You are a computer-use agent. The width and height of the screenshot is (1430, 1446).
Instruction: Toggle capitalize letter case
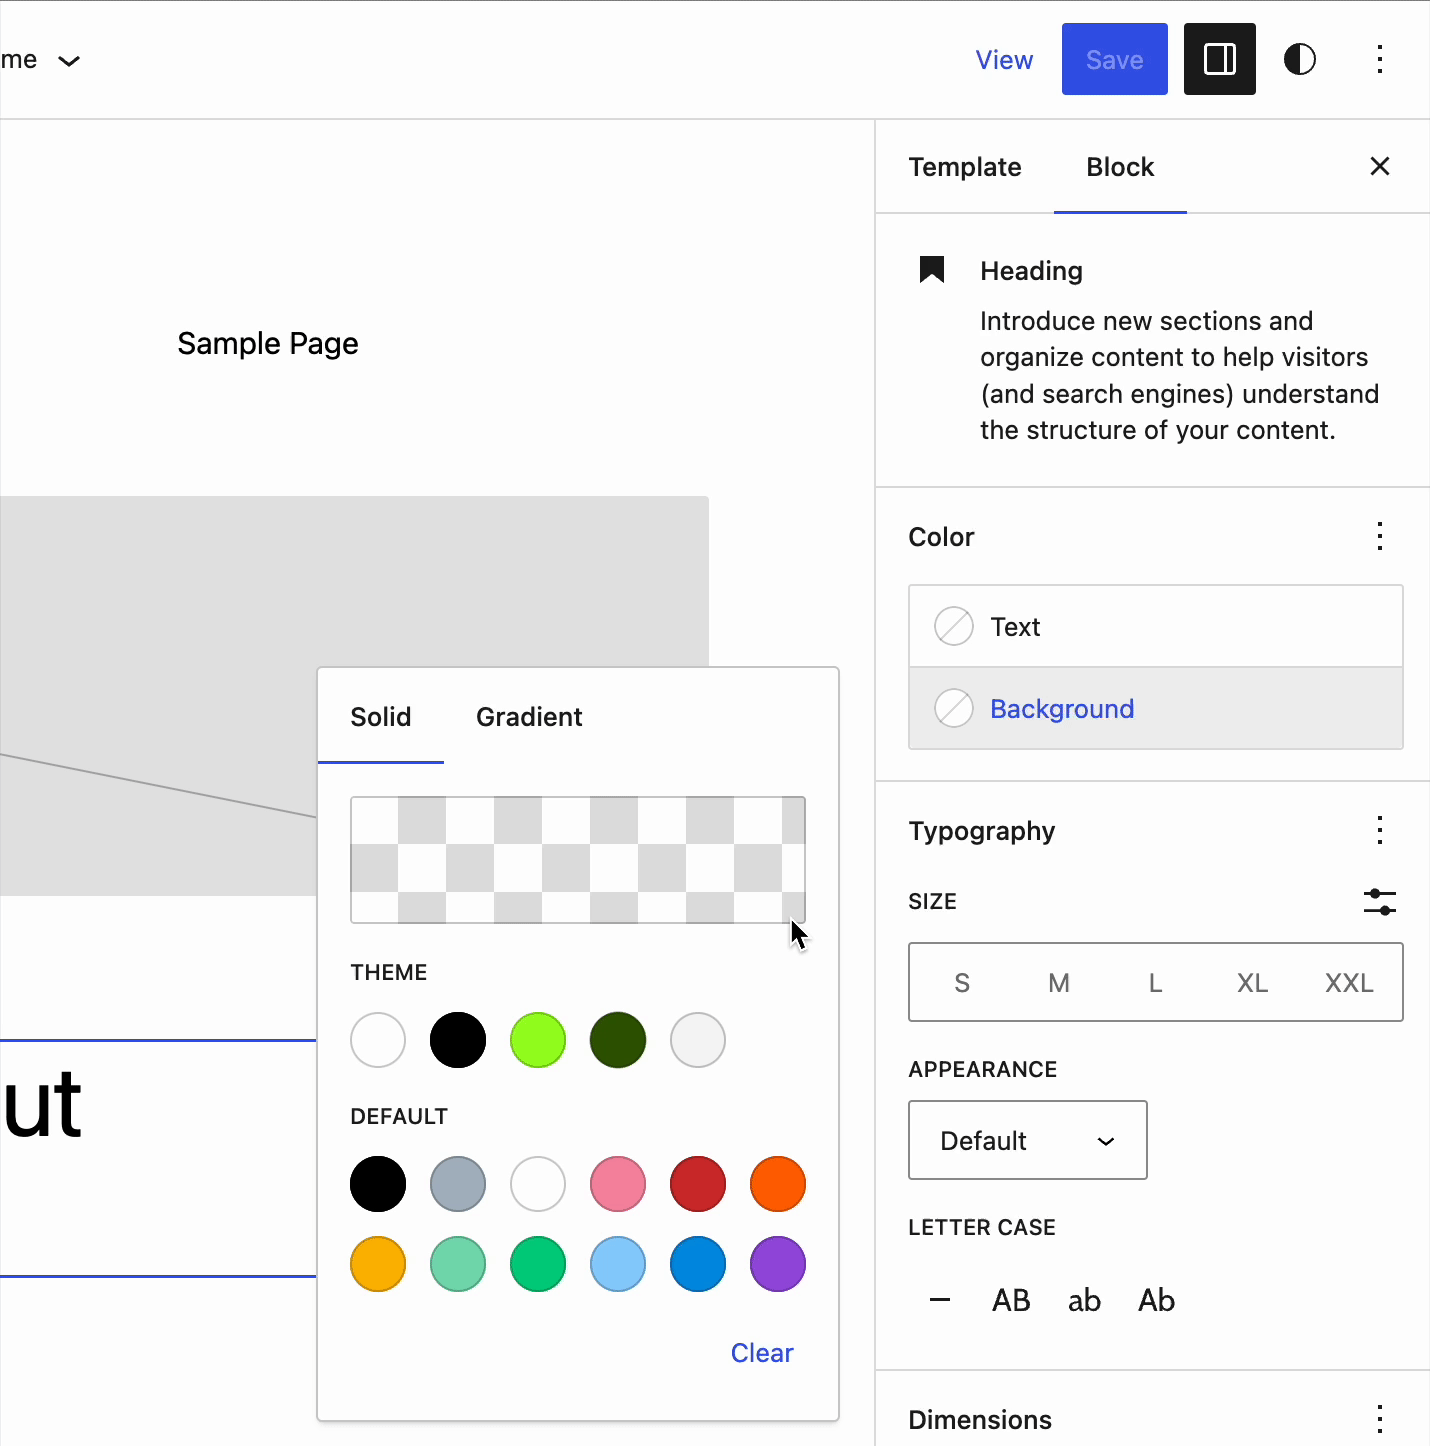(x=1156, y=1300)
